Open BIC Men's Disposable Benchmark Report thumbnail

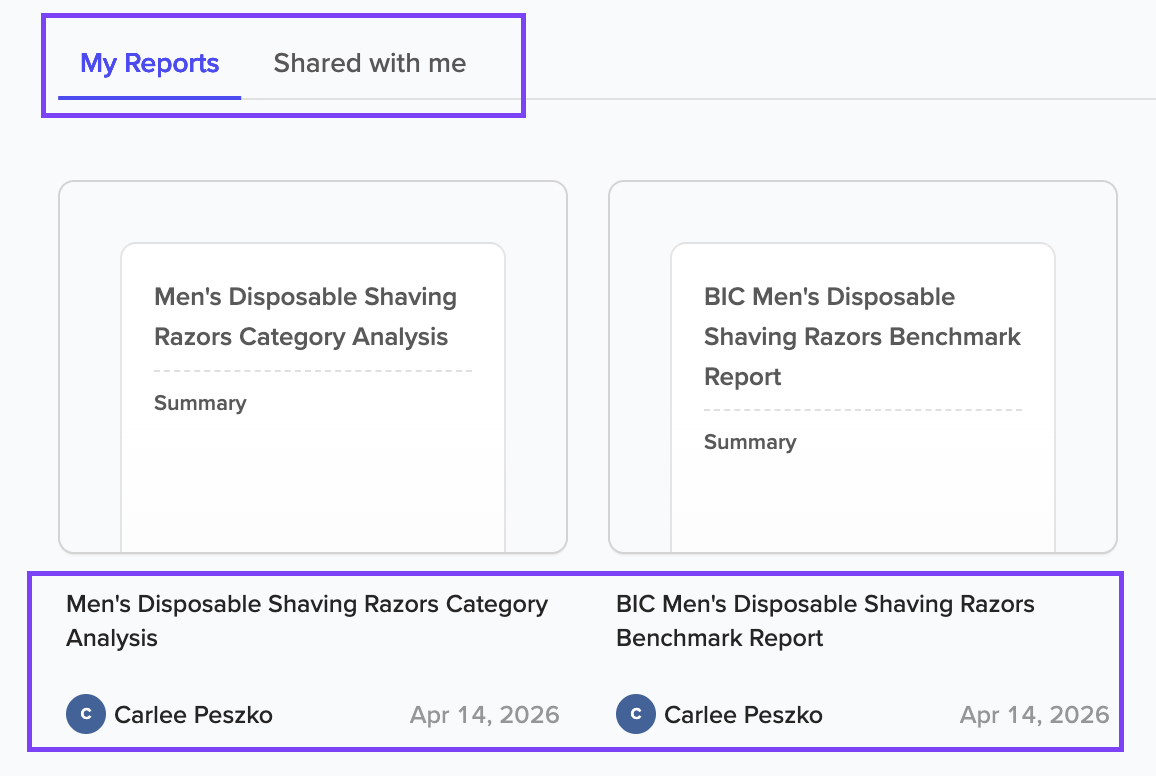coord(863,367)
